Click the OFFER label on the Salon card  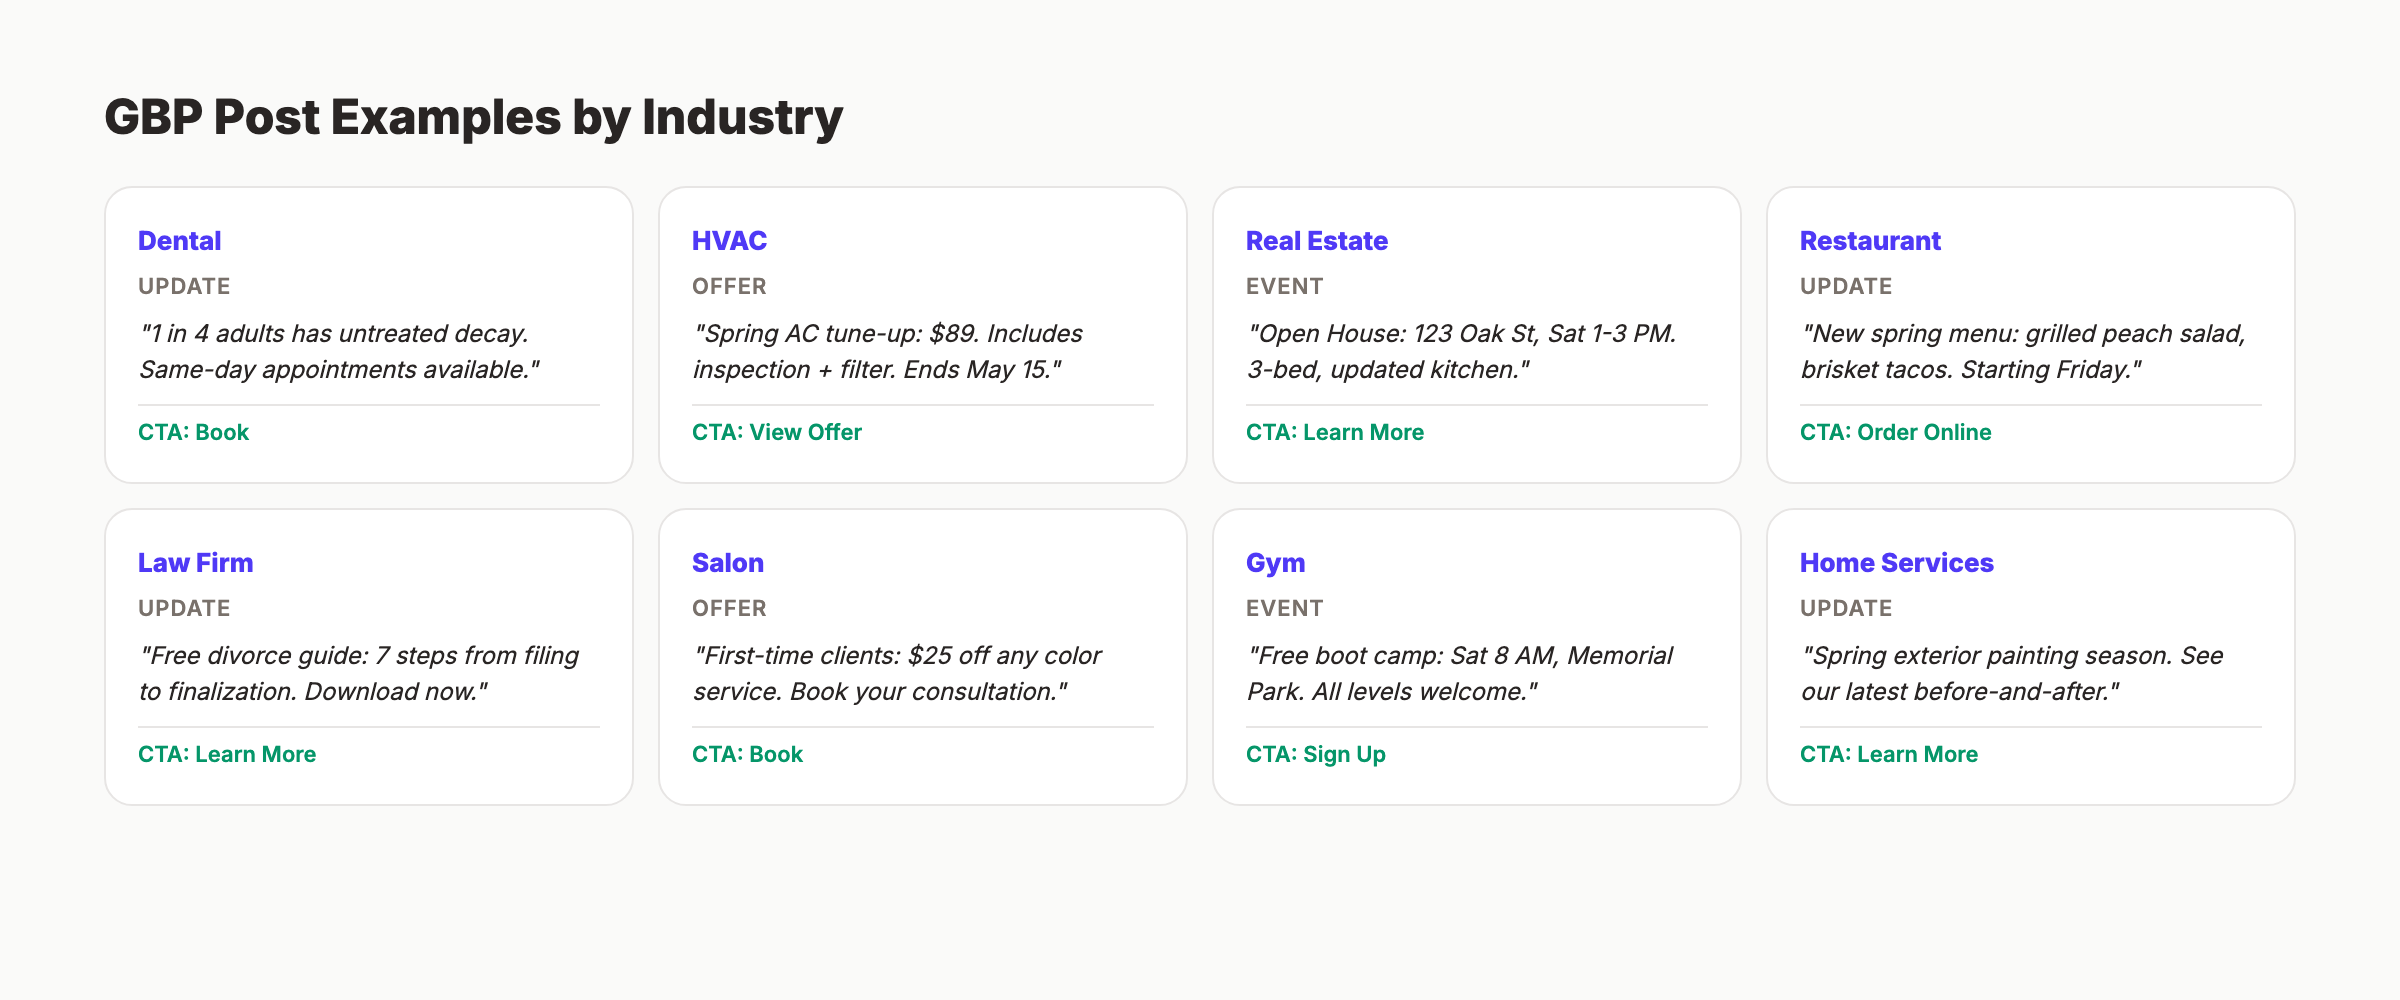coord(728,607)
